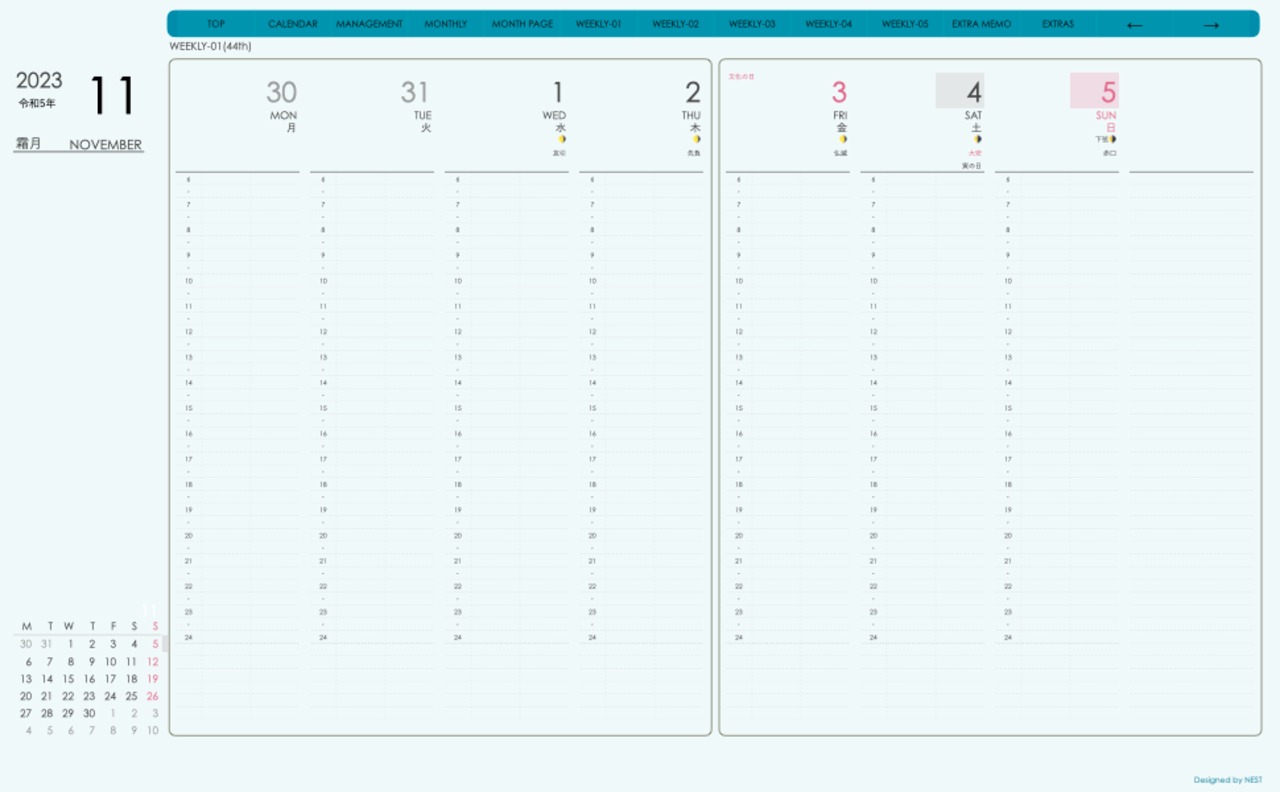The width and height of the screenshot is (1280, 792).
Task: Click the pink-highlighted Sunday 5 date
Action: (1094, 90)
